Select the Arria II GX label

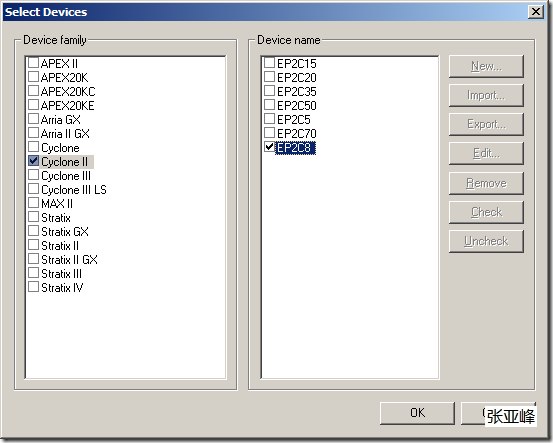coord(65,134)
